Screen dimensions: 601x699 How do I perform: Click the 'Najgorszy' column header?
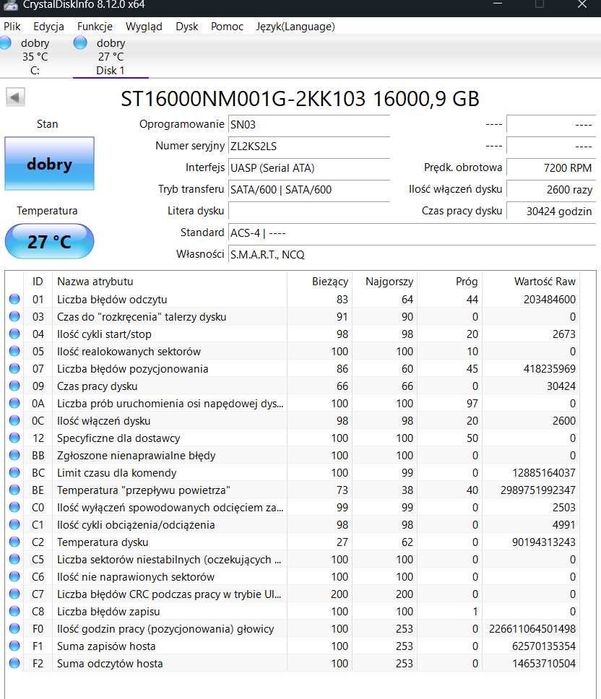click(x=389, y=281)
